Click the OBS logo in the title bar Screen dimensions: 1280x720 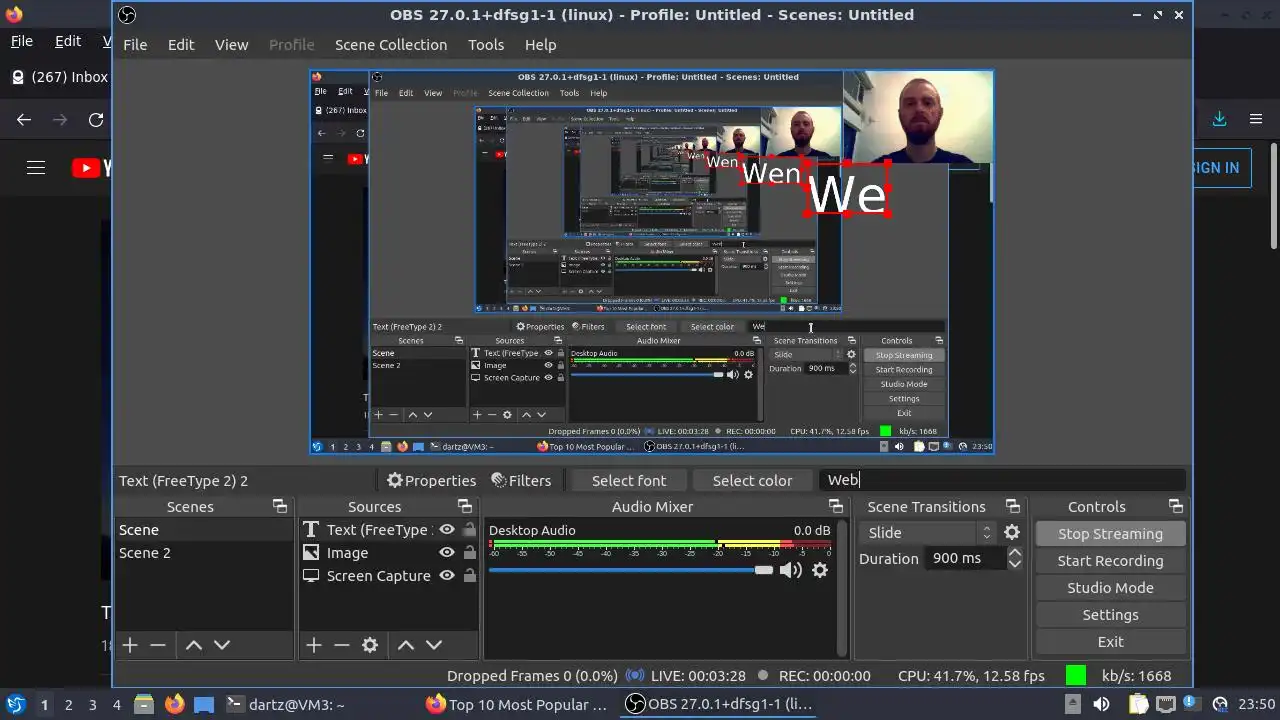(x=127, y=15)
